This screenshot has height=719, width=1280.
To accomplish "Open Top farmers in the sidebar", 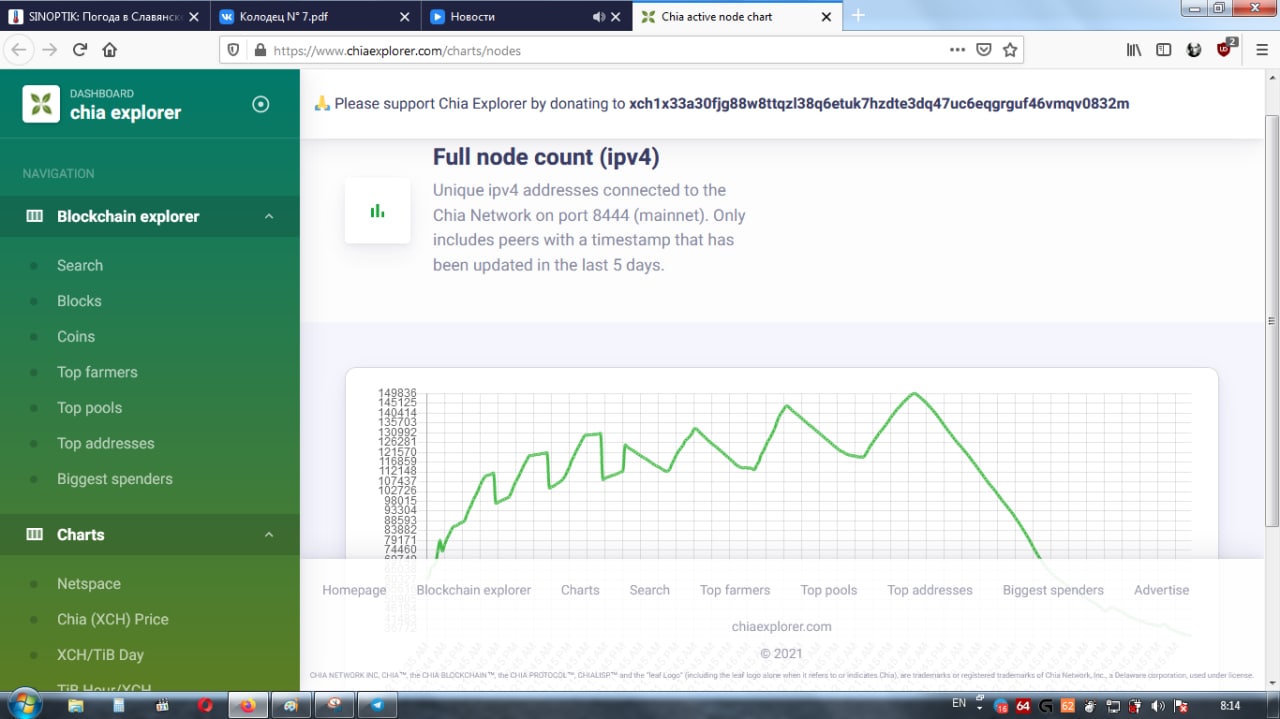I will click(97, 372).
